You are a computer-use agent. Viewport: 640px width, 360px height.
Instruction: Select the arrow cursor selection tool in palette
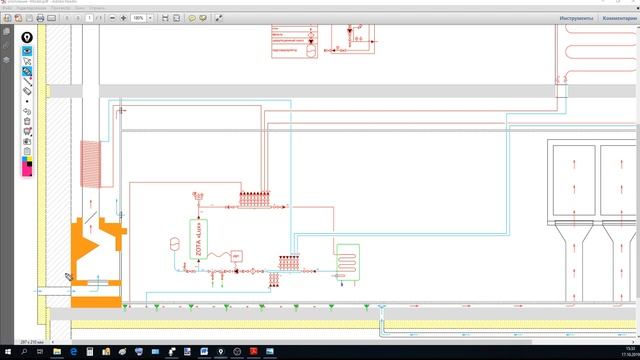tap(27, 61)
